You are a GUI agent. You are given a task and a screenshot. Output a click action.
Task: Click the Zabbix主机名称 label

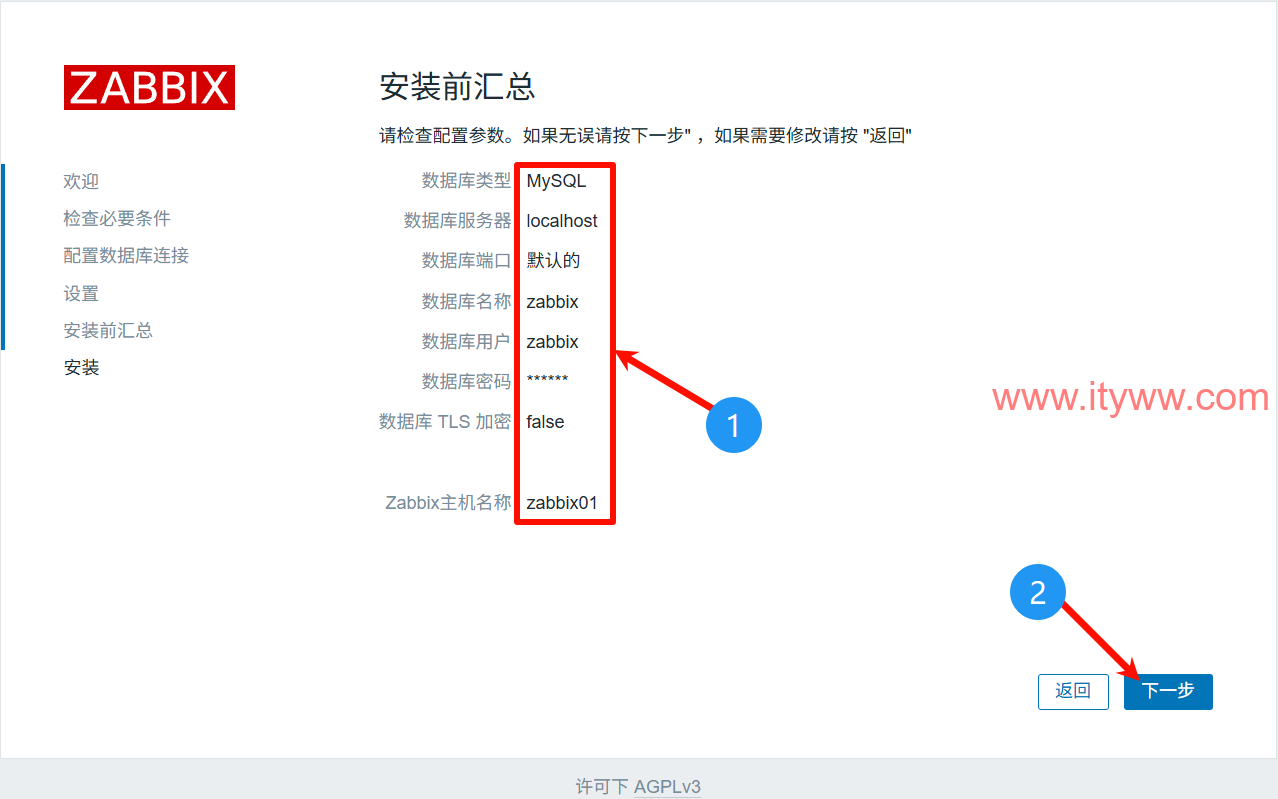[448, 502]
